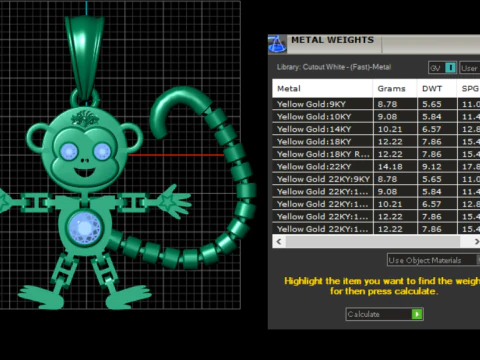Click the scrollbar left arrow
The height and width of the screenshot is (360, 480).
pos(279,241)
